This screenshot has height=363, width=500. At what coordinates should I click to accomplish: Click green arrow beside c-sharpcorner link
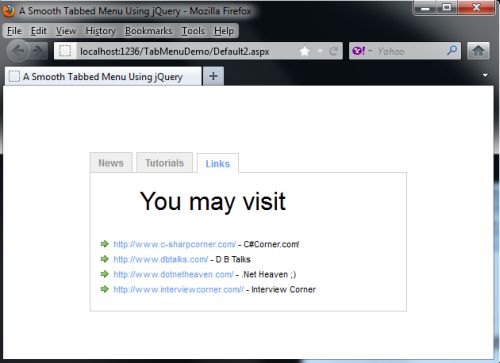105,244
